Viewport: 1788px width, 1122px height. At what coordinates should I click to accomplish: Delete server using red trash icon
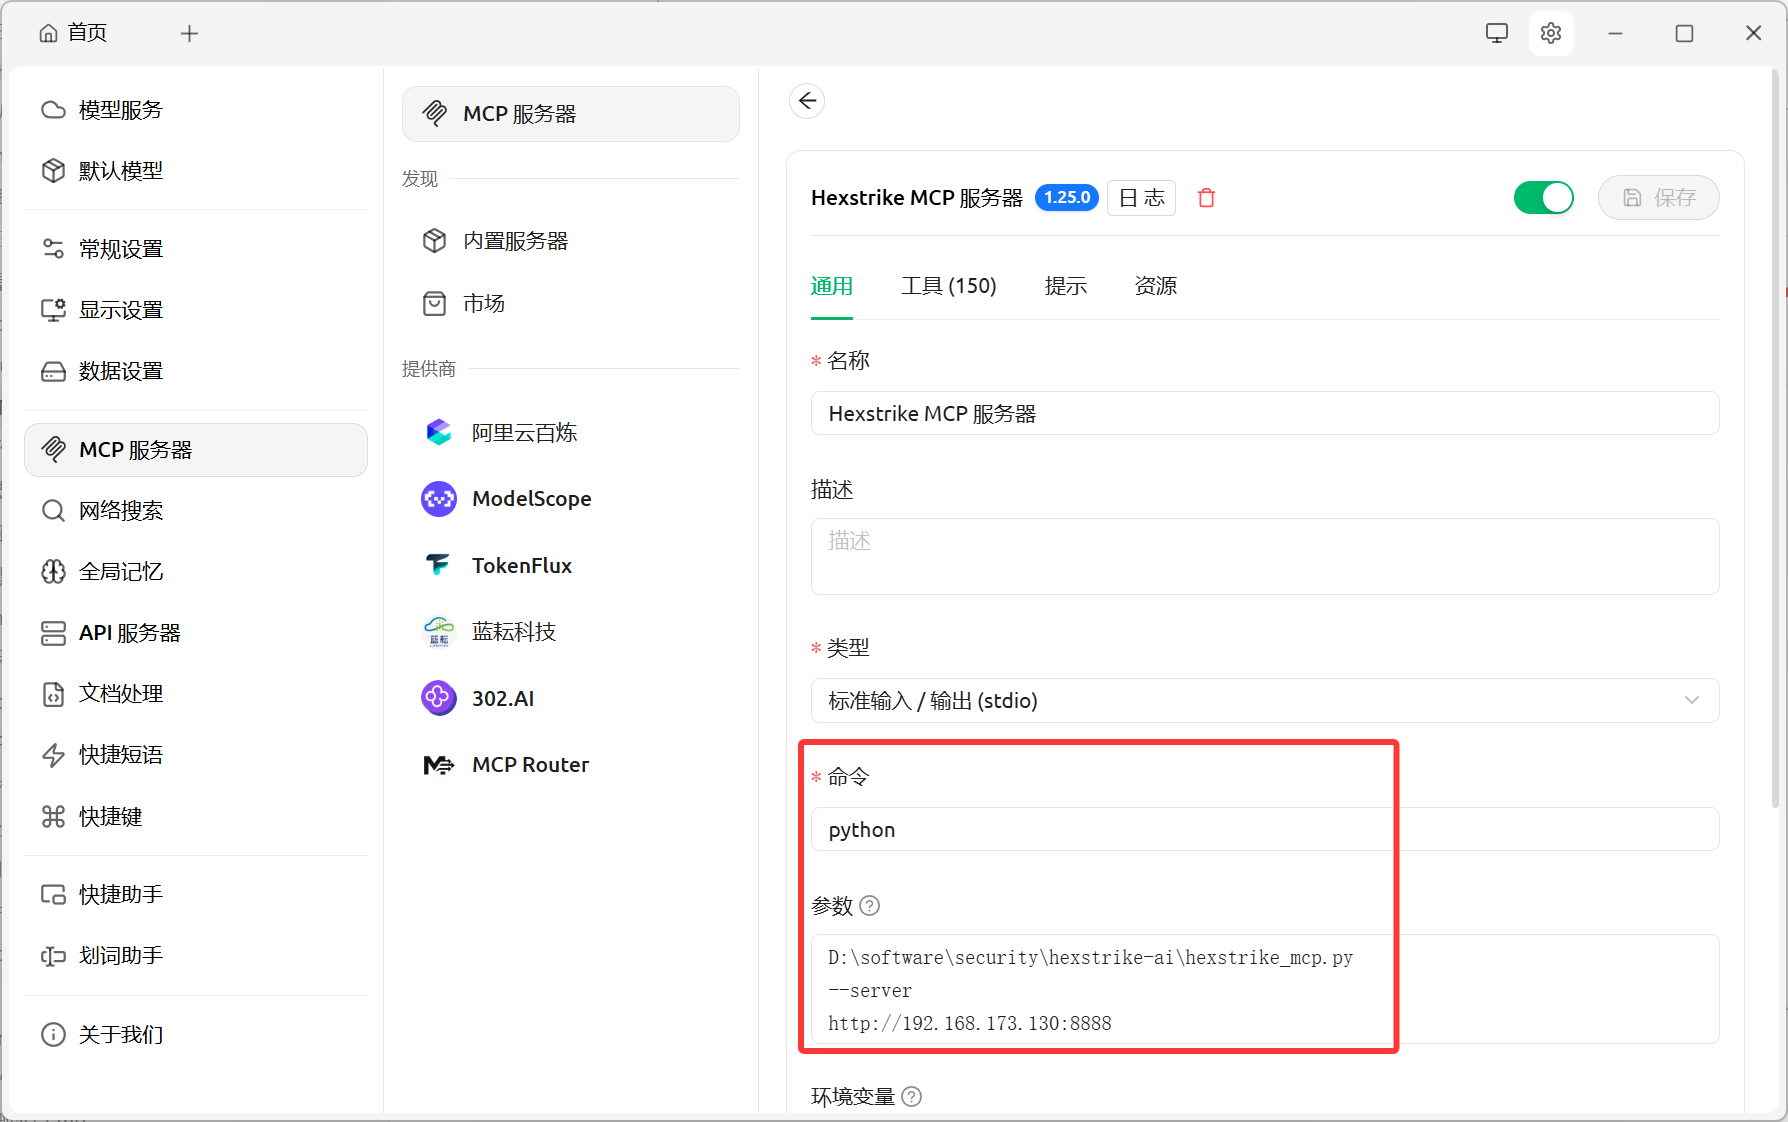(x=1206, y=198)
